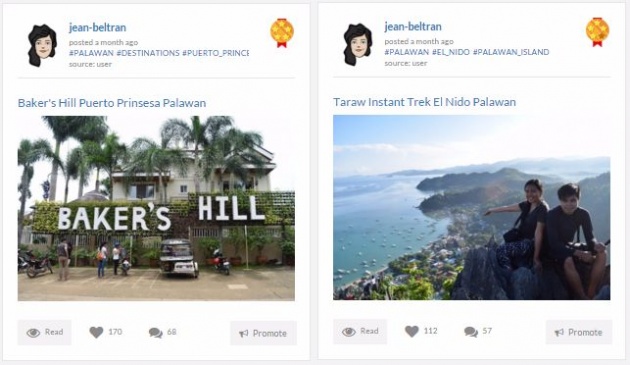Open Baker's Hill Puerto Prinsesa Palawan title
The width and height of the screenshot is (630, 365).
click(112, 103)
